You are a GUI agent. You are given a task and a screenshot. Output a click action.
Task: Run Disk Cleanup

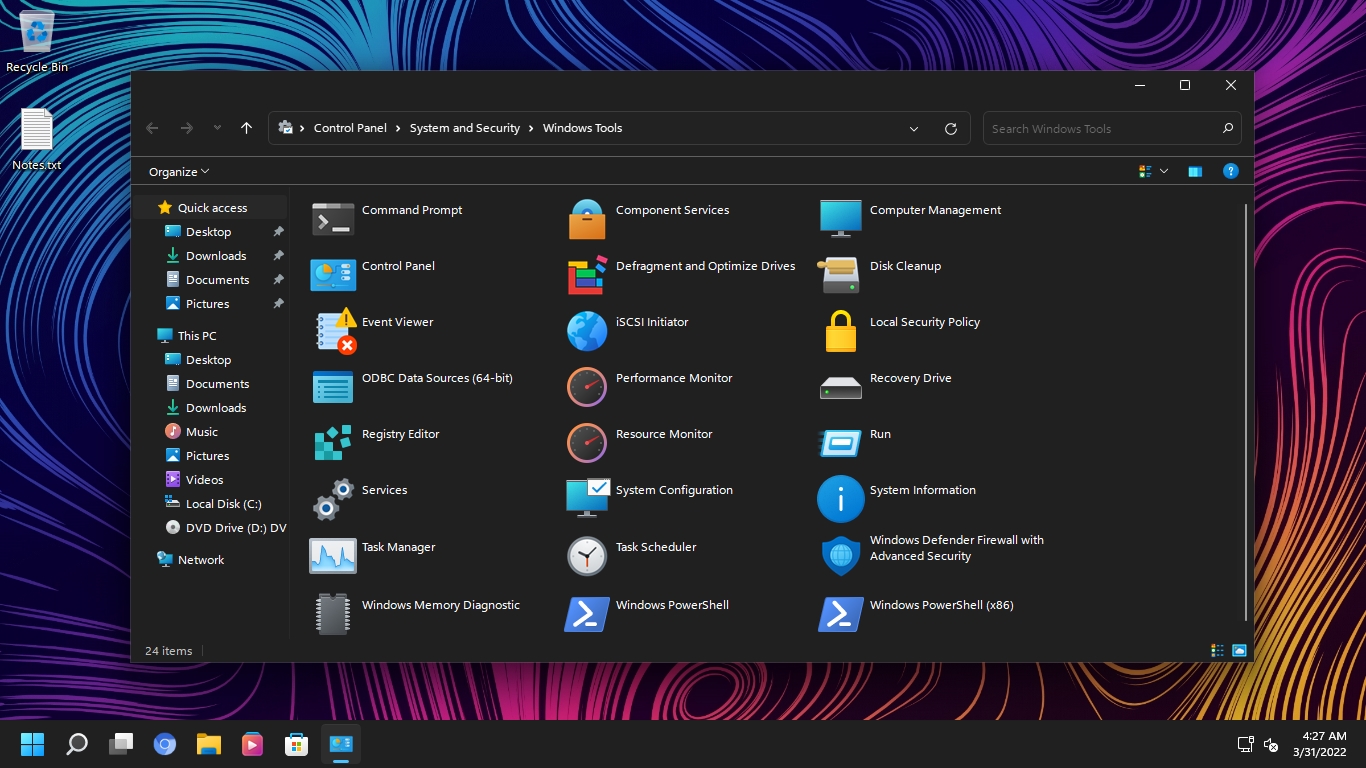coord(905,266)
